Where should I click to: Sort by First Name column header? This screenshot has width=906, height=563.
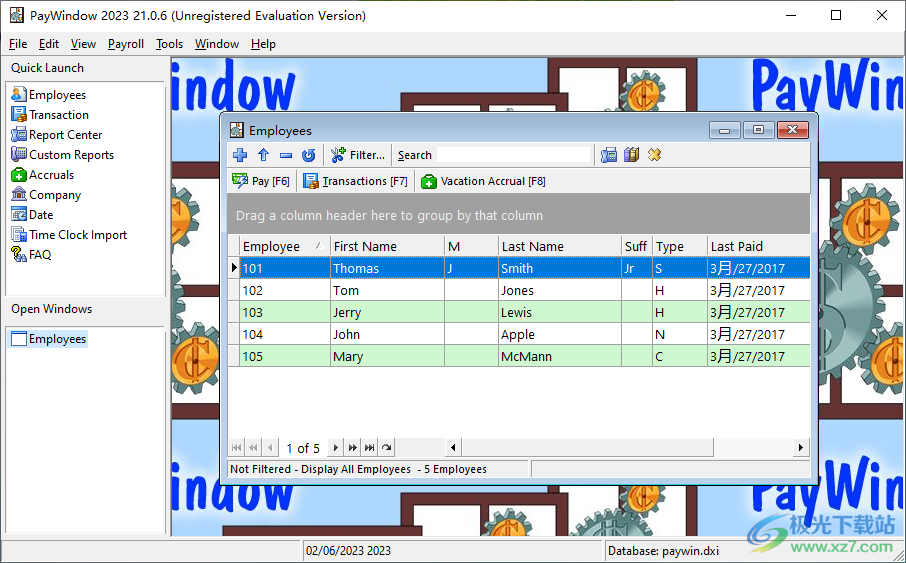click(x=387, y=246)
